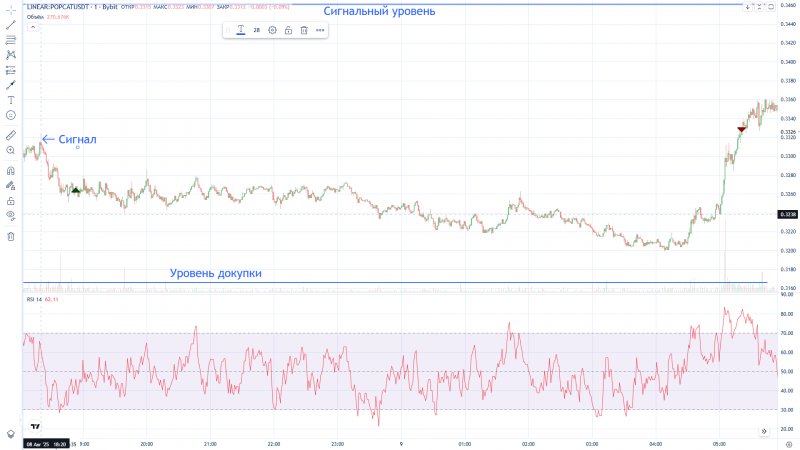Screen dimensions: 800x450
Task: Open the font size 28 dropdown
Action: coord(257,30)
